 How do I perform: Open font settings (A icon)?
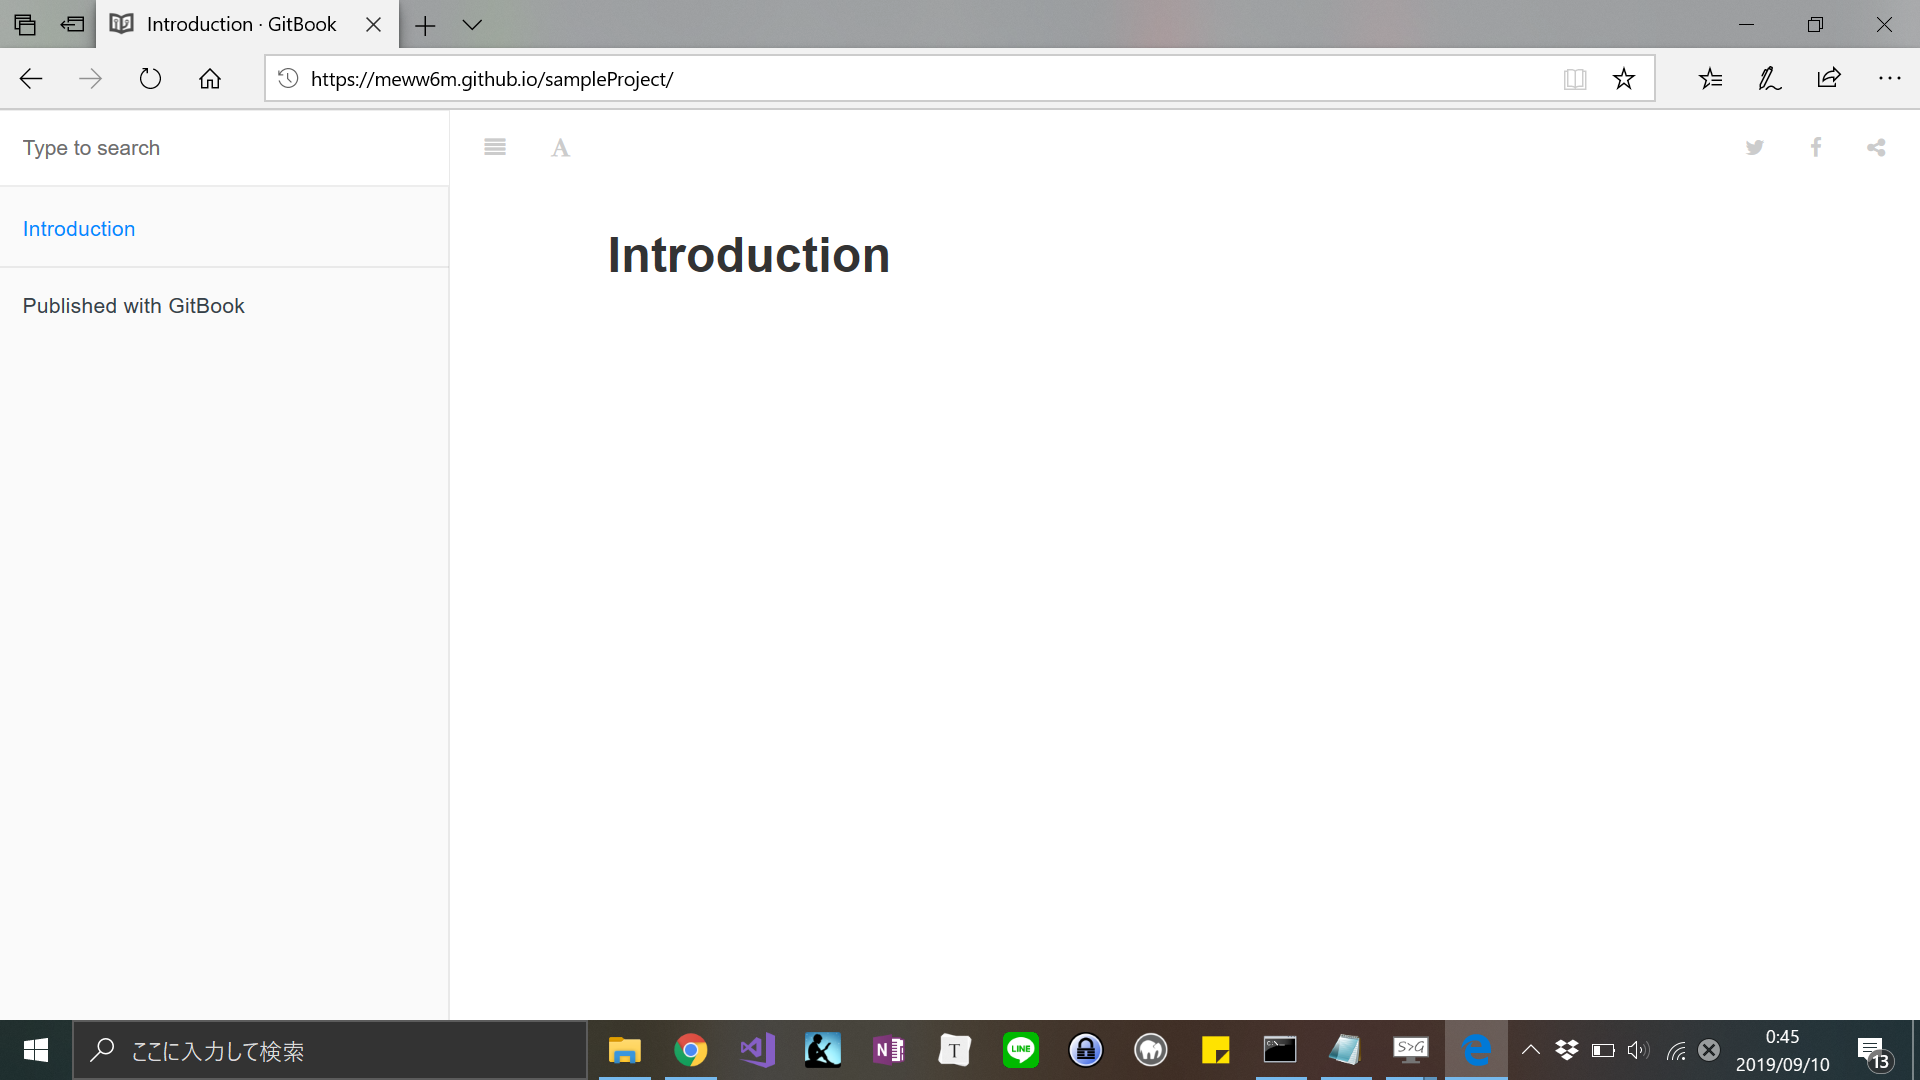coord(560,148)
